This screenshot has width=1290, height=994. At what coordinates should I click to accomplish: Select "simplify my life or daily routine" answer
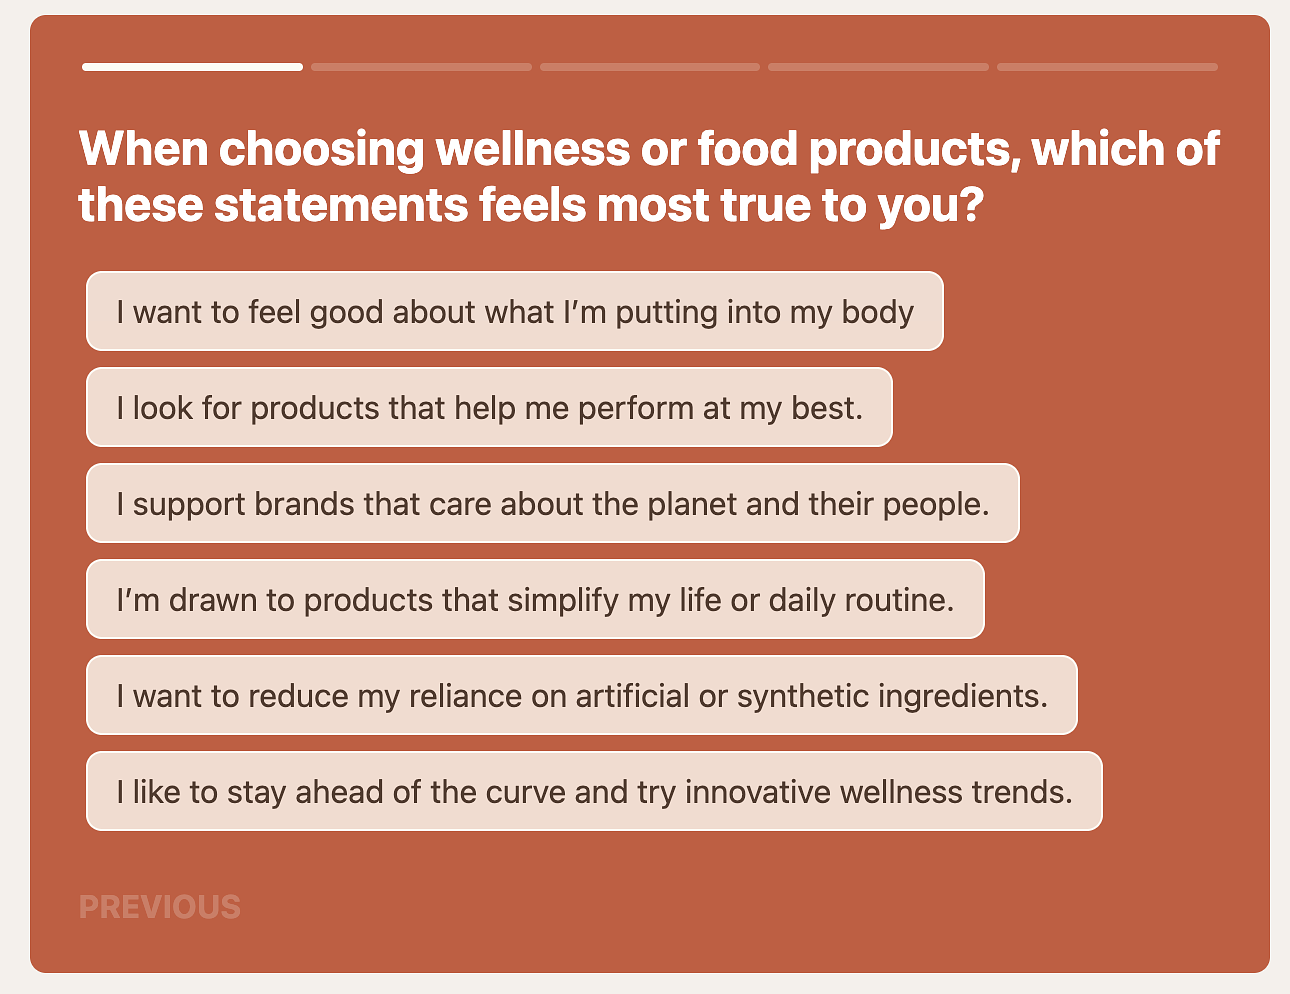[535, 599]
